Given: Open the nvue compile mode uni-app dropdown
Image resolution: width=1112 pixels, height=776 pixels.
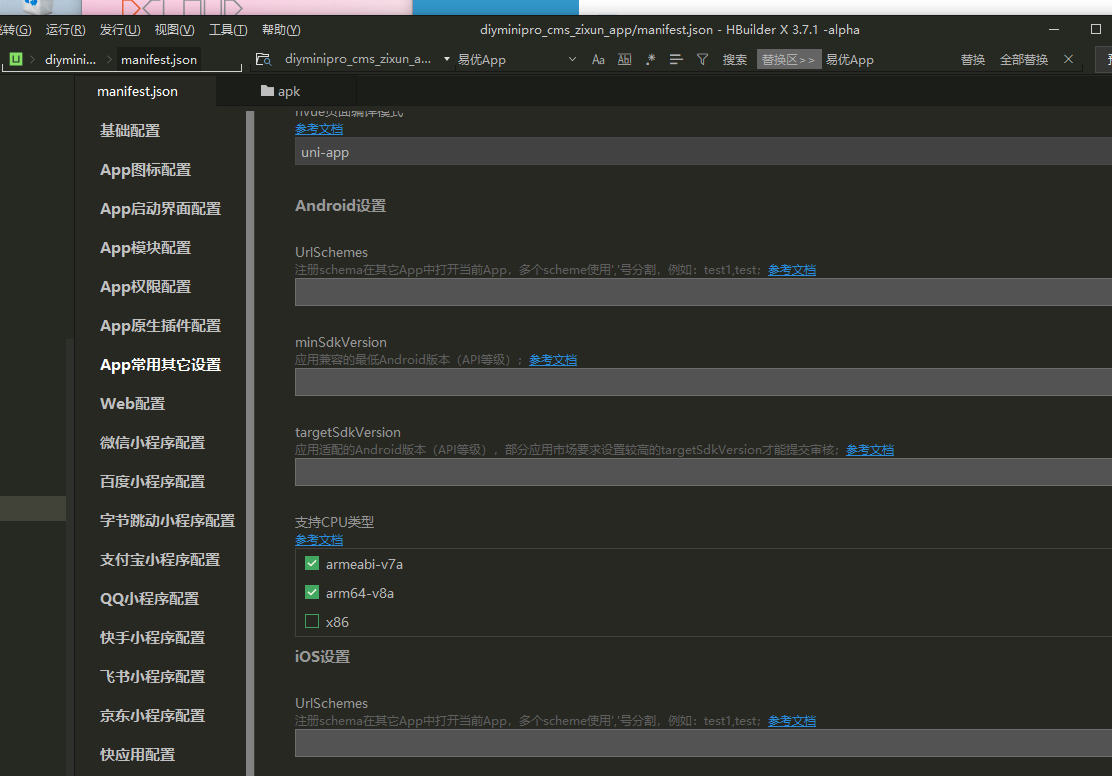Looking at the screenshot, I should [700, 152].
